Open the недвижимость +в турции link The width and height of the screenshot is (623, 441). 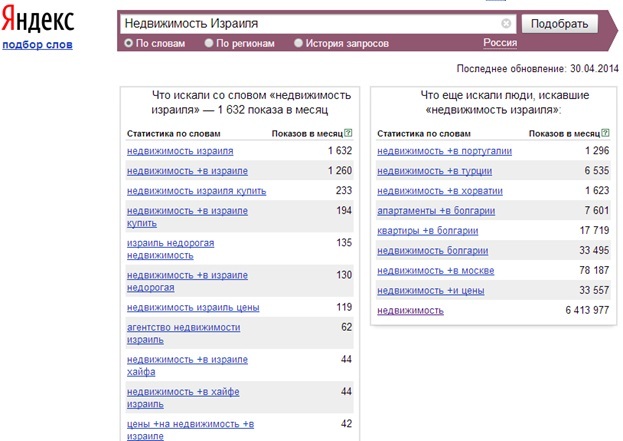[434, 171]
